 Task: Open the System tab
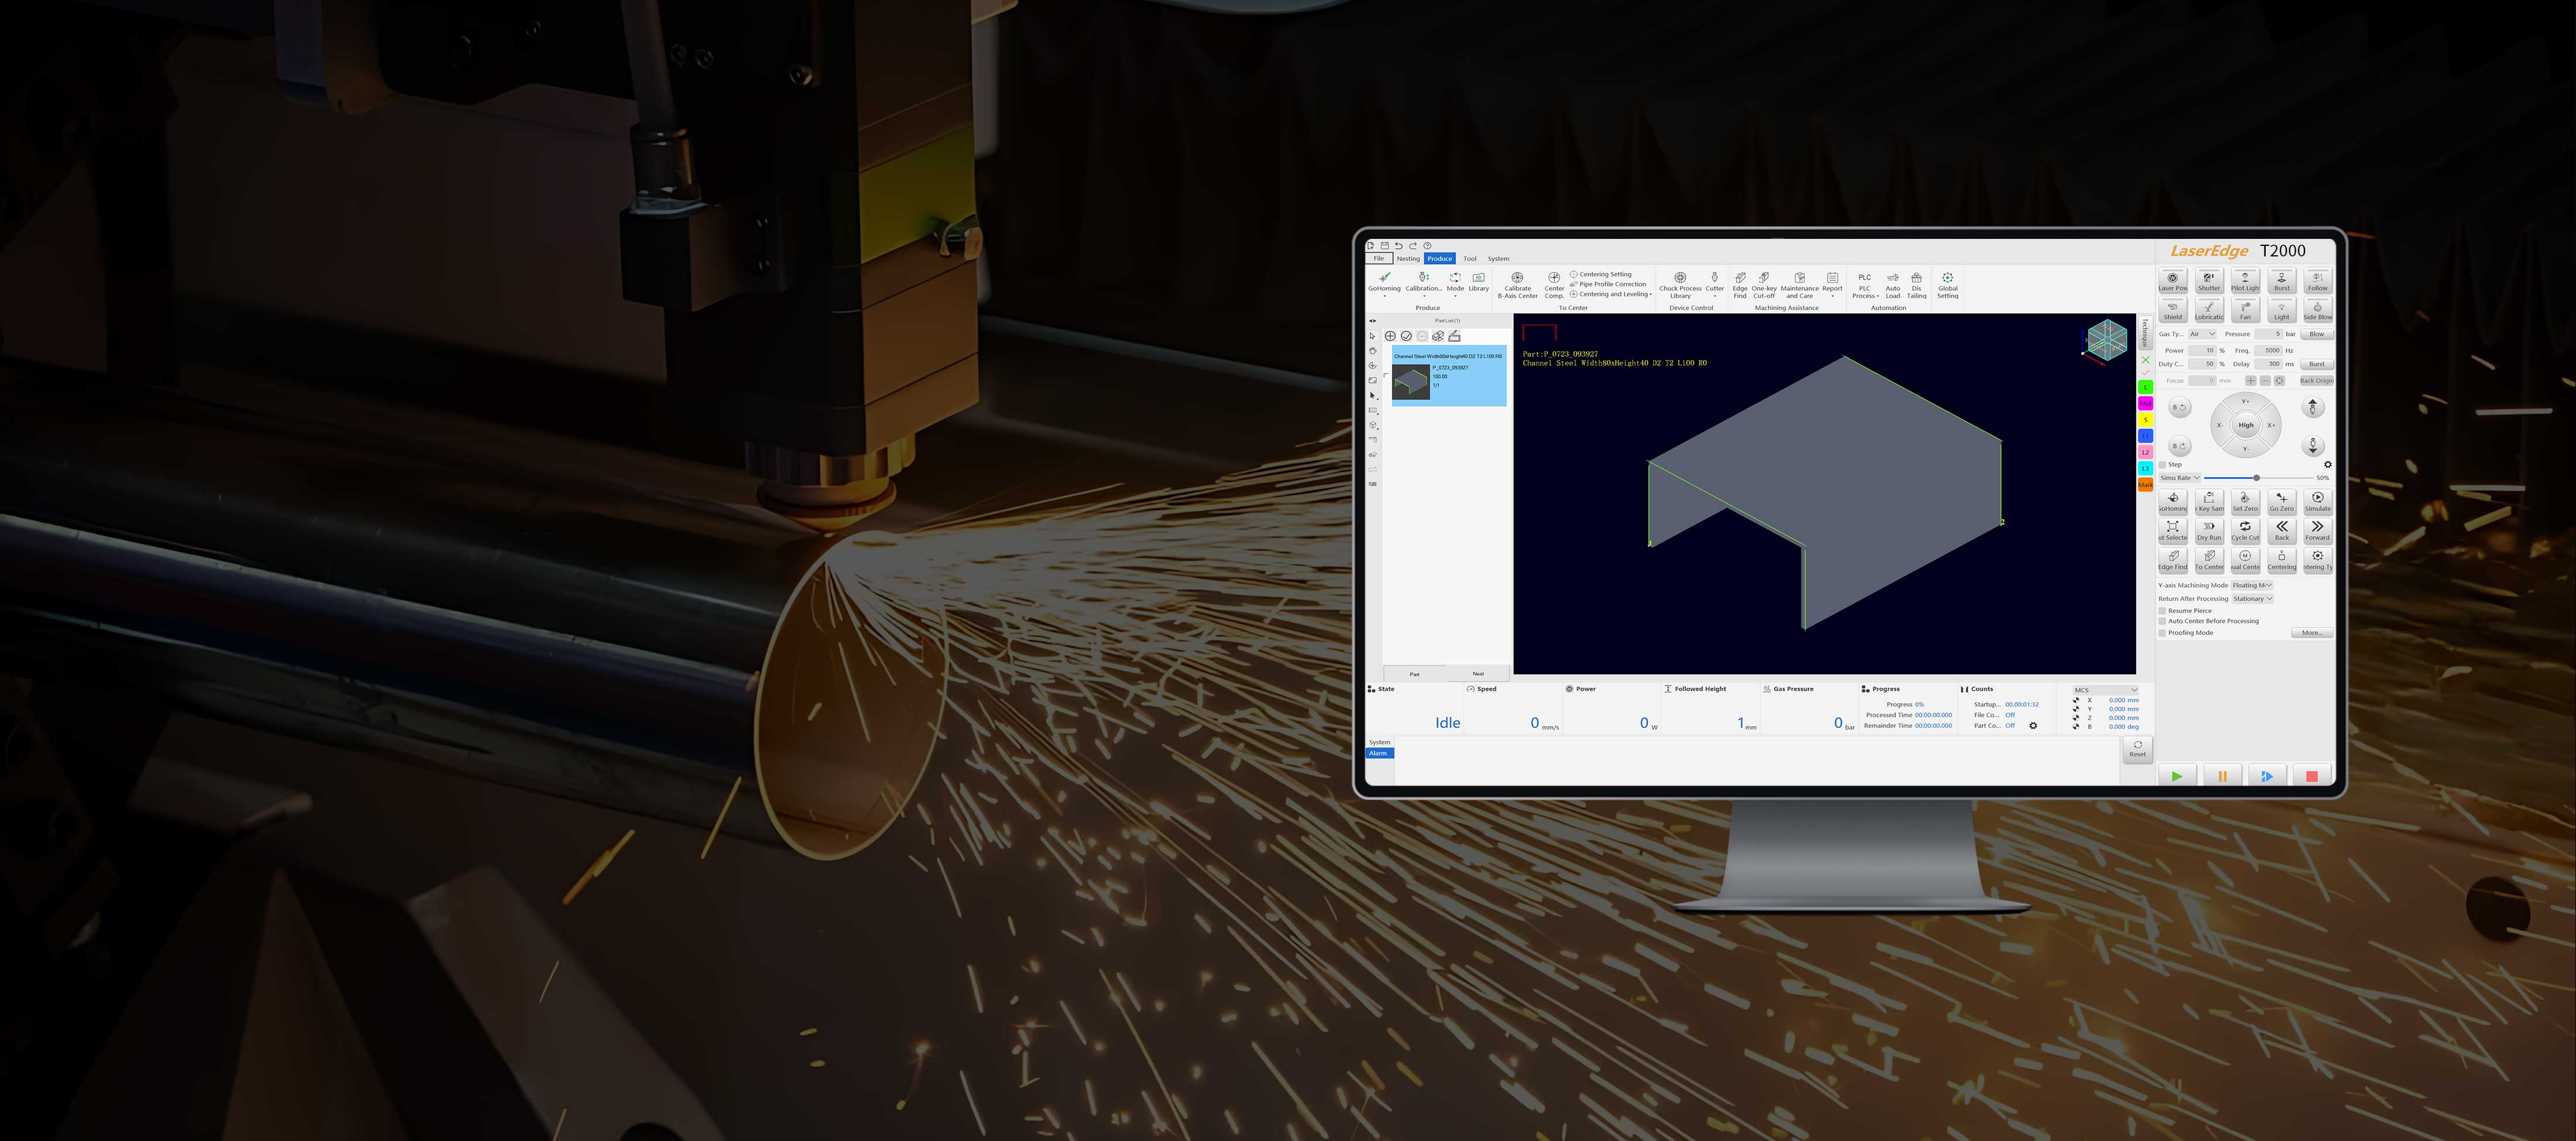pyautogui.click(x=1498, y=259)
